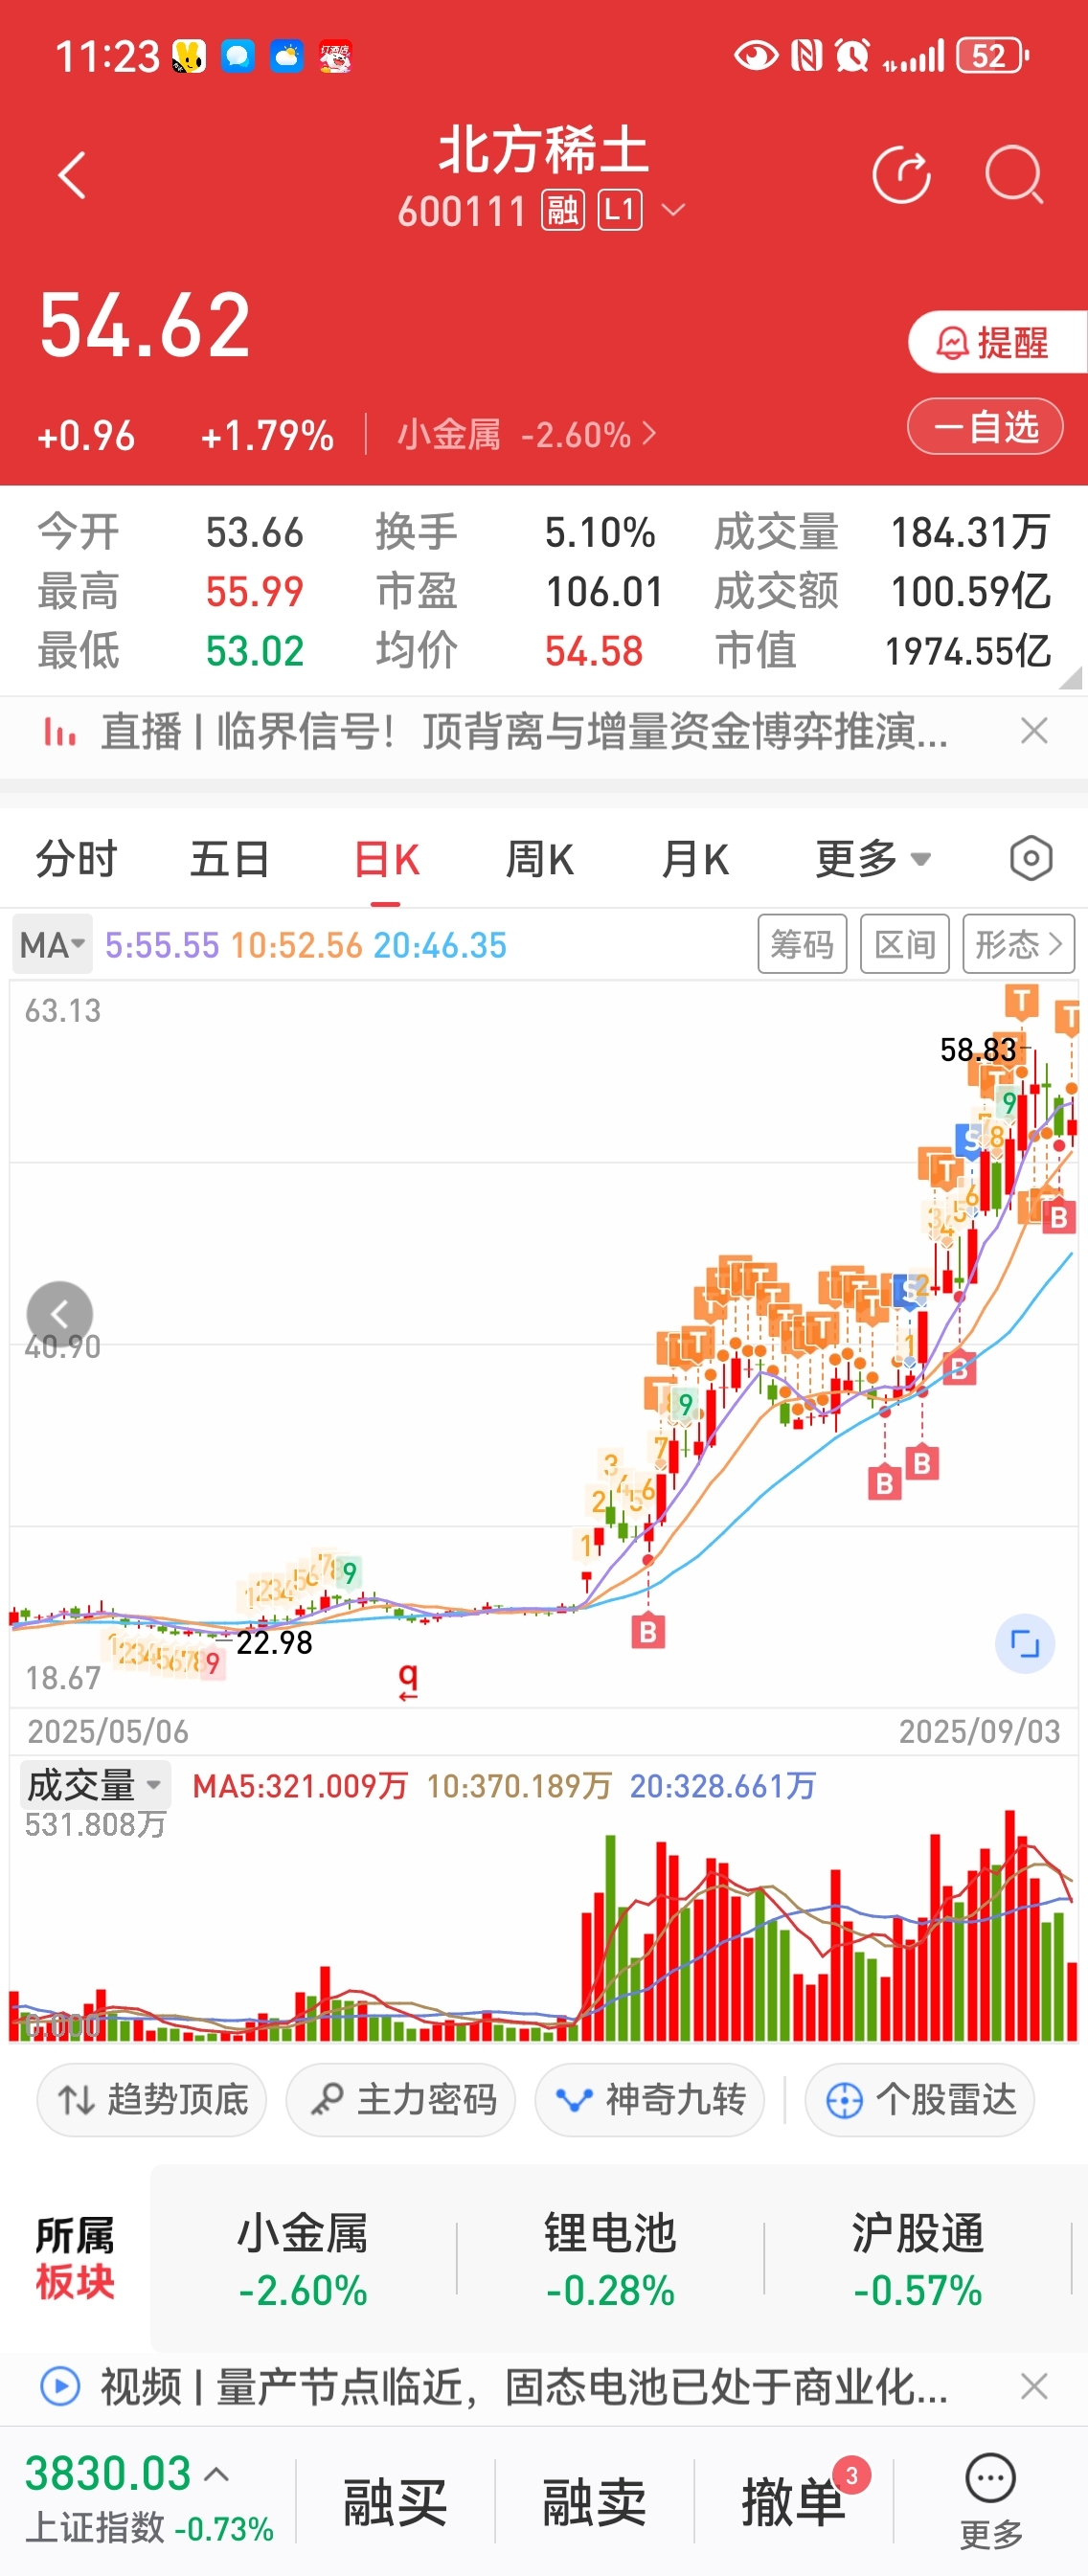1088x2576 pixels.
Task: Tap the NFC status bar icon
Action: [806, 56]
